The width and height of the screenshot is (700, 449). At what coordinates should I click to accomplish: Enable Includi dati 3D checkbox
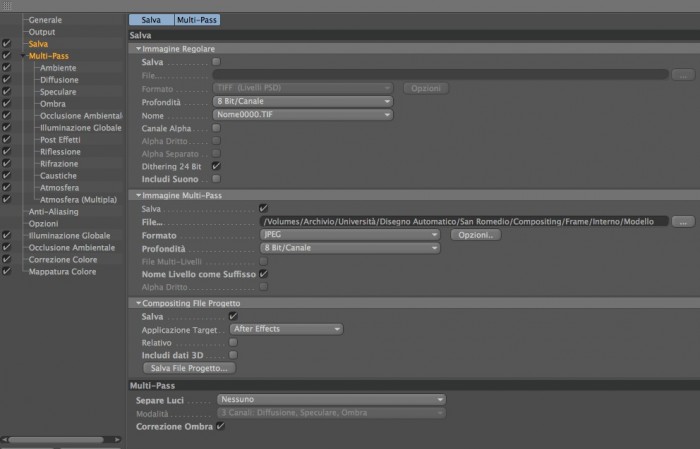pos(233,355)
